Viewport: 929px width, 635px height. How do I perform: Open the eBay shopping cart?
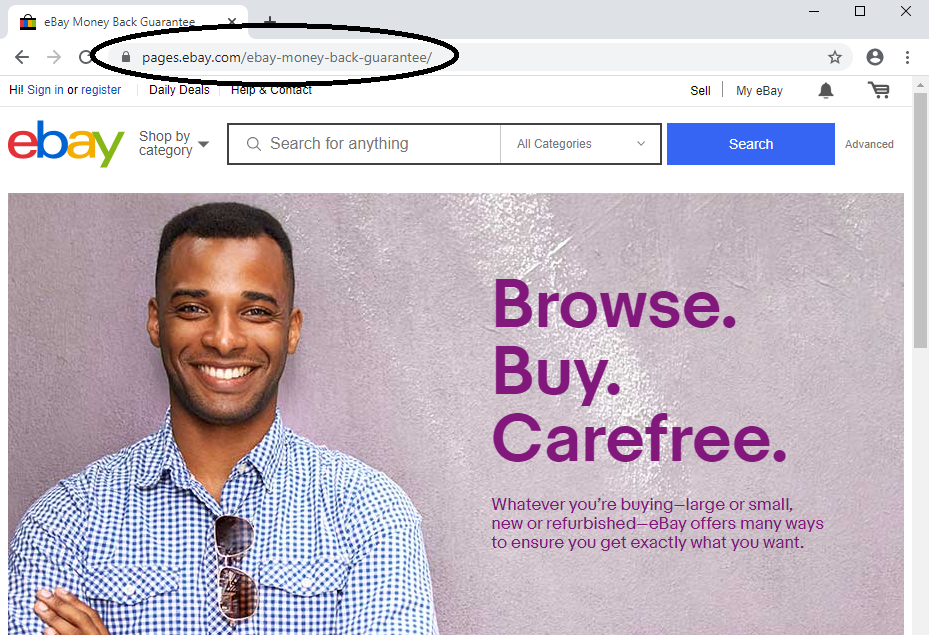pos(879,90)
